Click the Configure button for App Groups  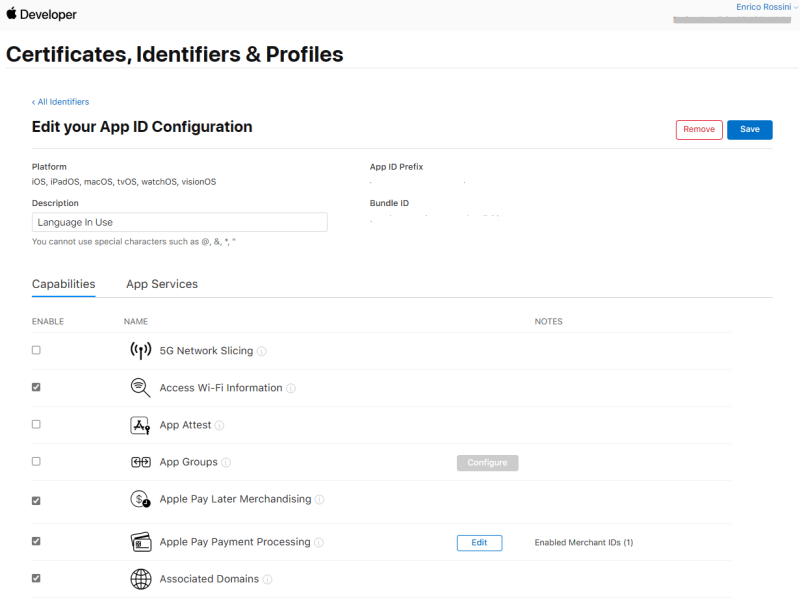pyautogui.click(x=487, y=463)
